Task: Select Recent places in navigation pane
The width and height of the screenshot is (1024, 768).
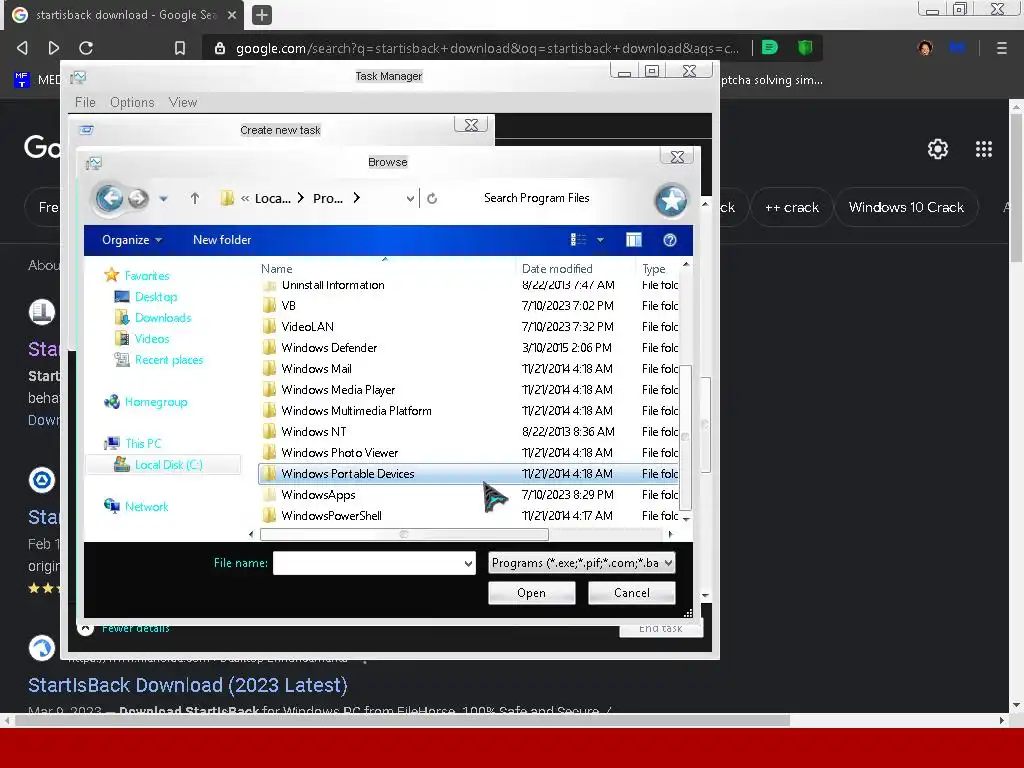Action: point(159,360)
